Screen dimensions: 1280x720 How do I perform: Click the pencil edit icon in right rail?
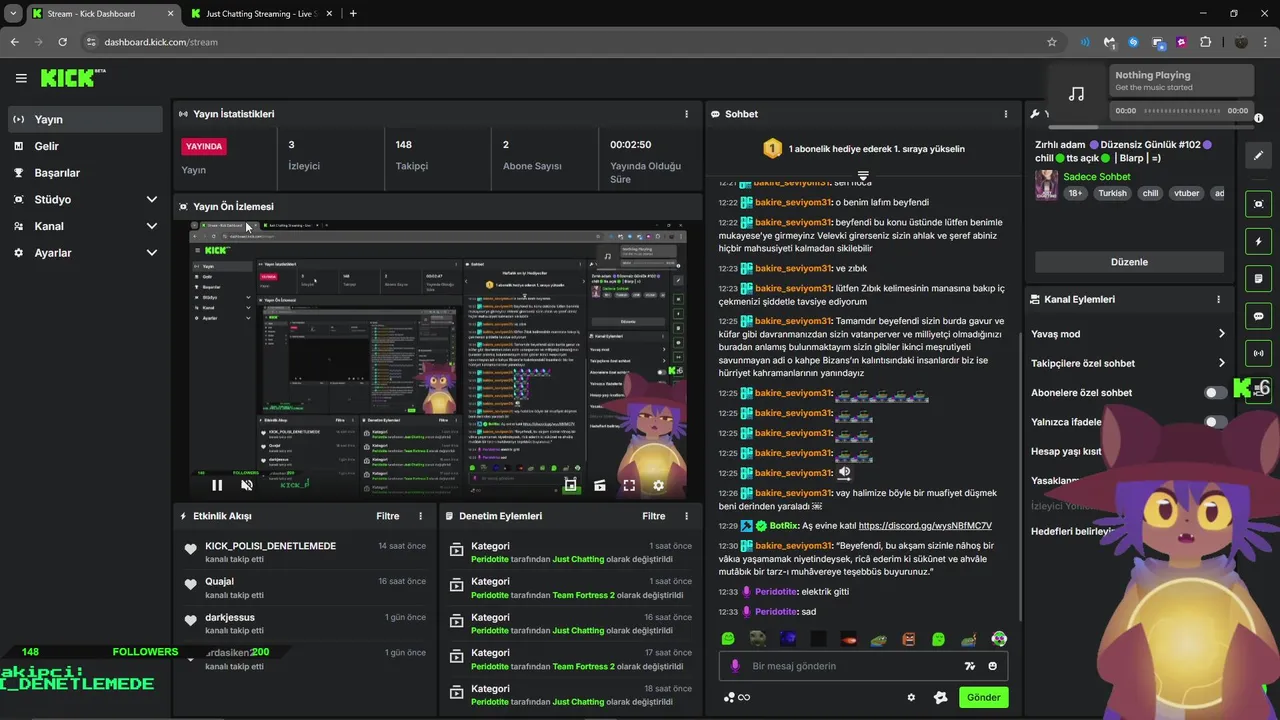click(x=1259, y=155)
